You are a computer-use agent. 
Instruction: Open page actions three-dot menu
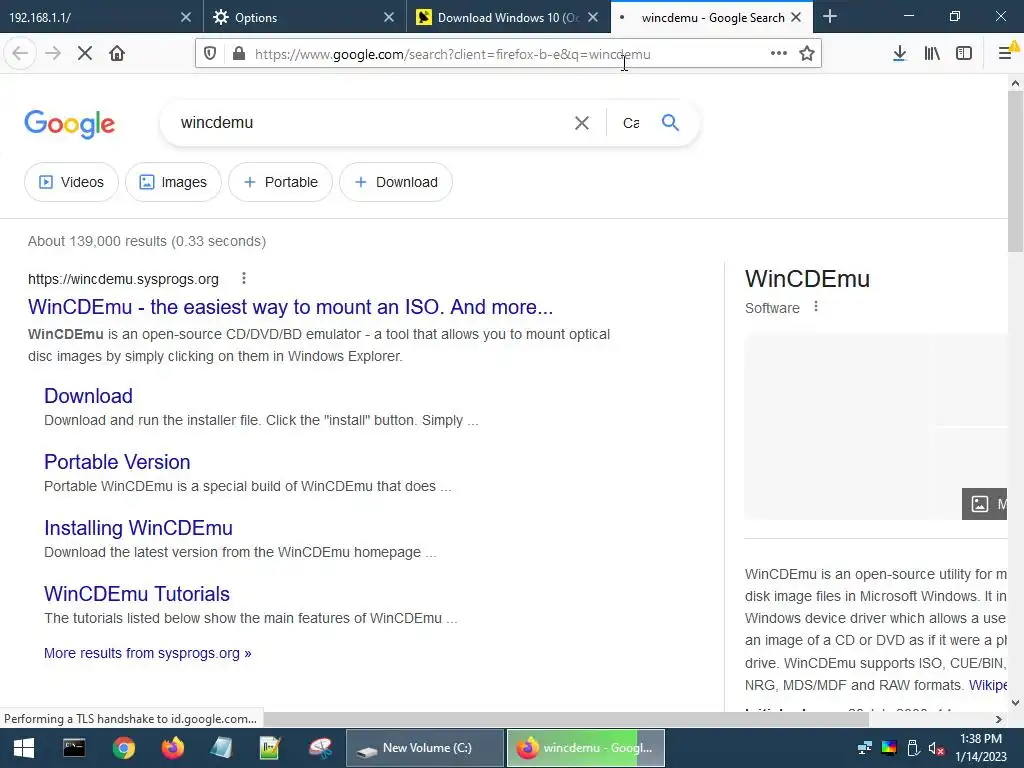(778, 54)
